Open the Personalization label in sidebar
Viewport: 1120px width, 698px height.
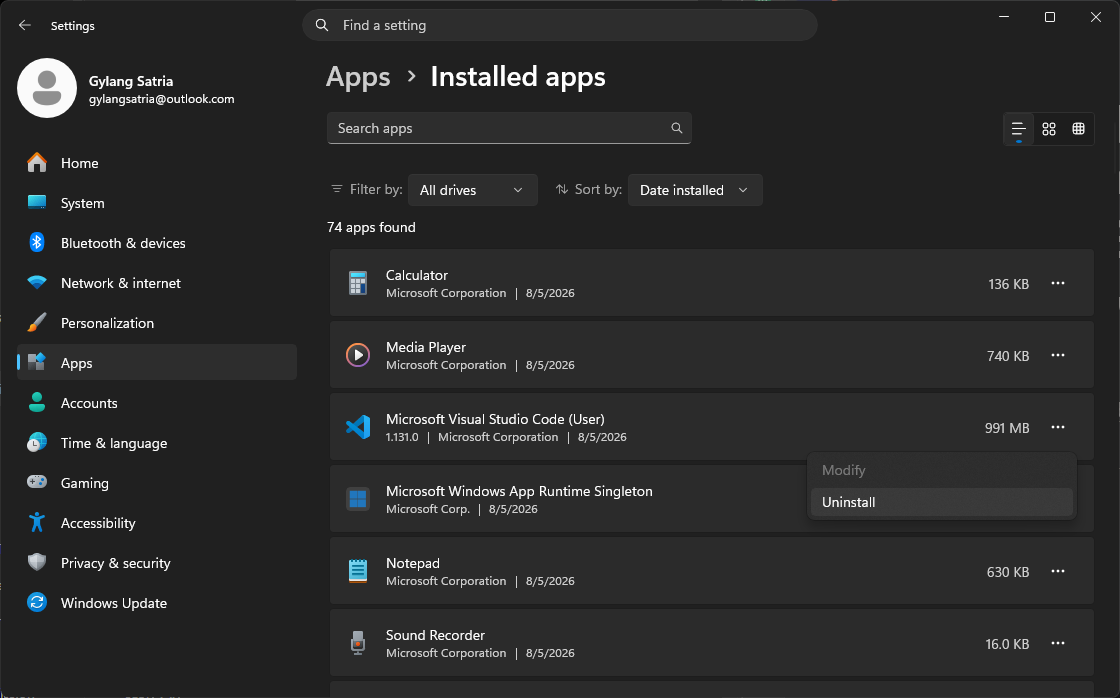[x=107, y=323]
